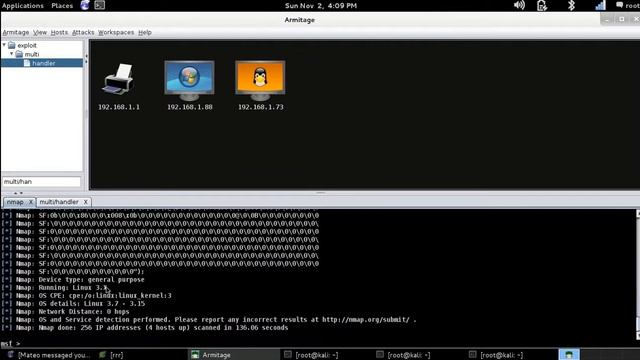Open the root user chat menu
This screenshot has height=360, width=640.
(x=628, y=5)
